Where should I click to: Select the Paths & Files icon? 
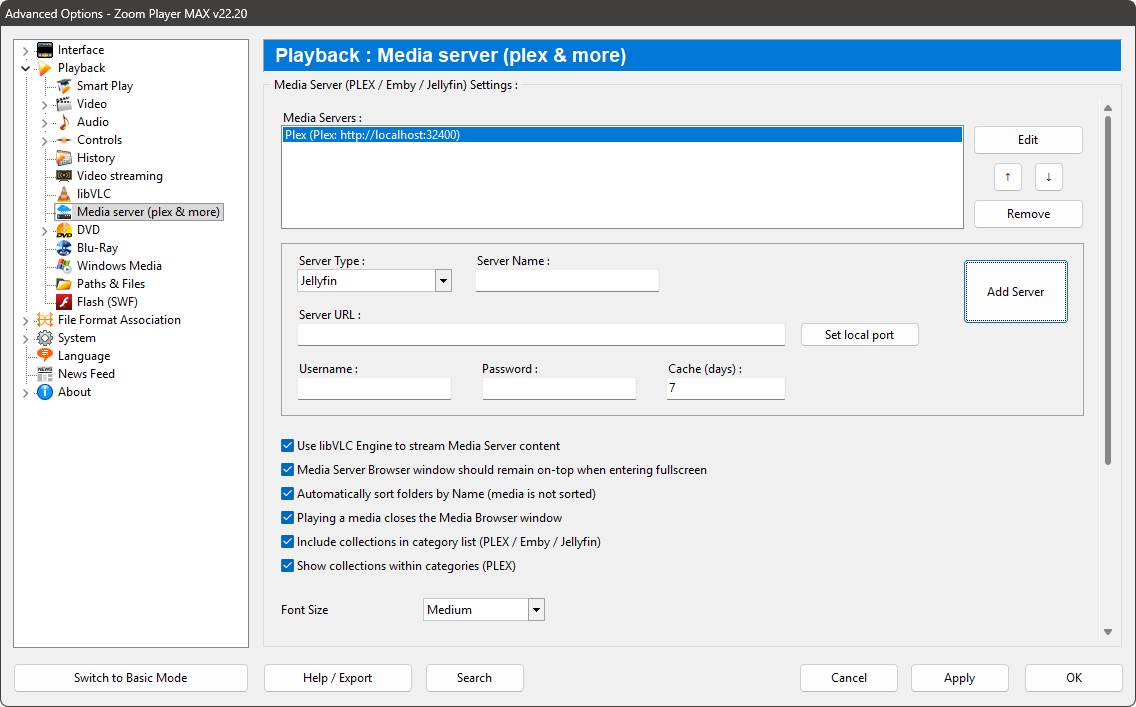click(x=62, y=283)
